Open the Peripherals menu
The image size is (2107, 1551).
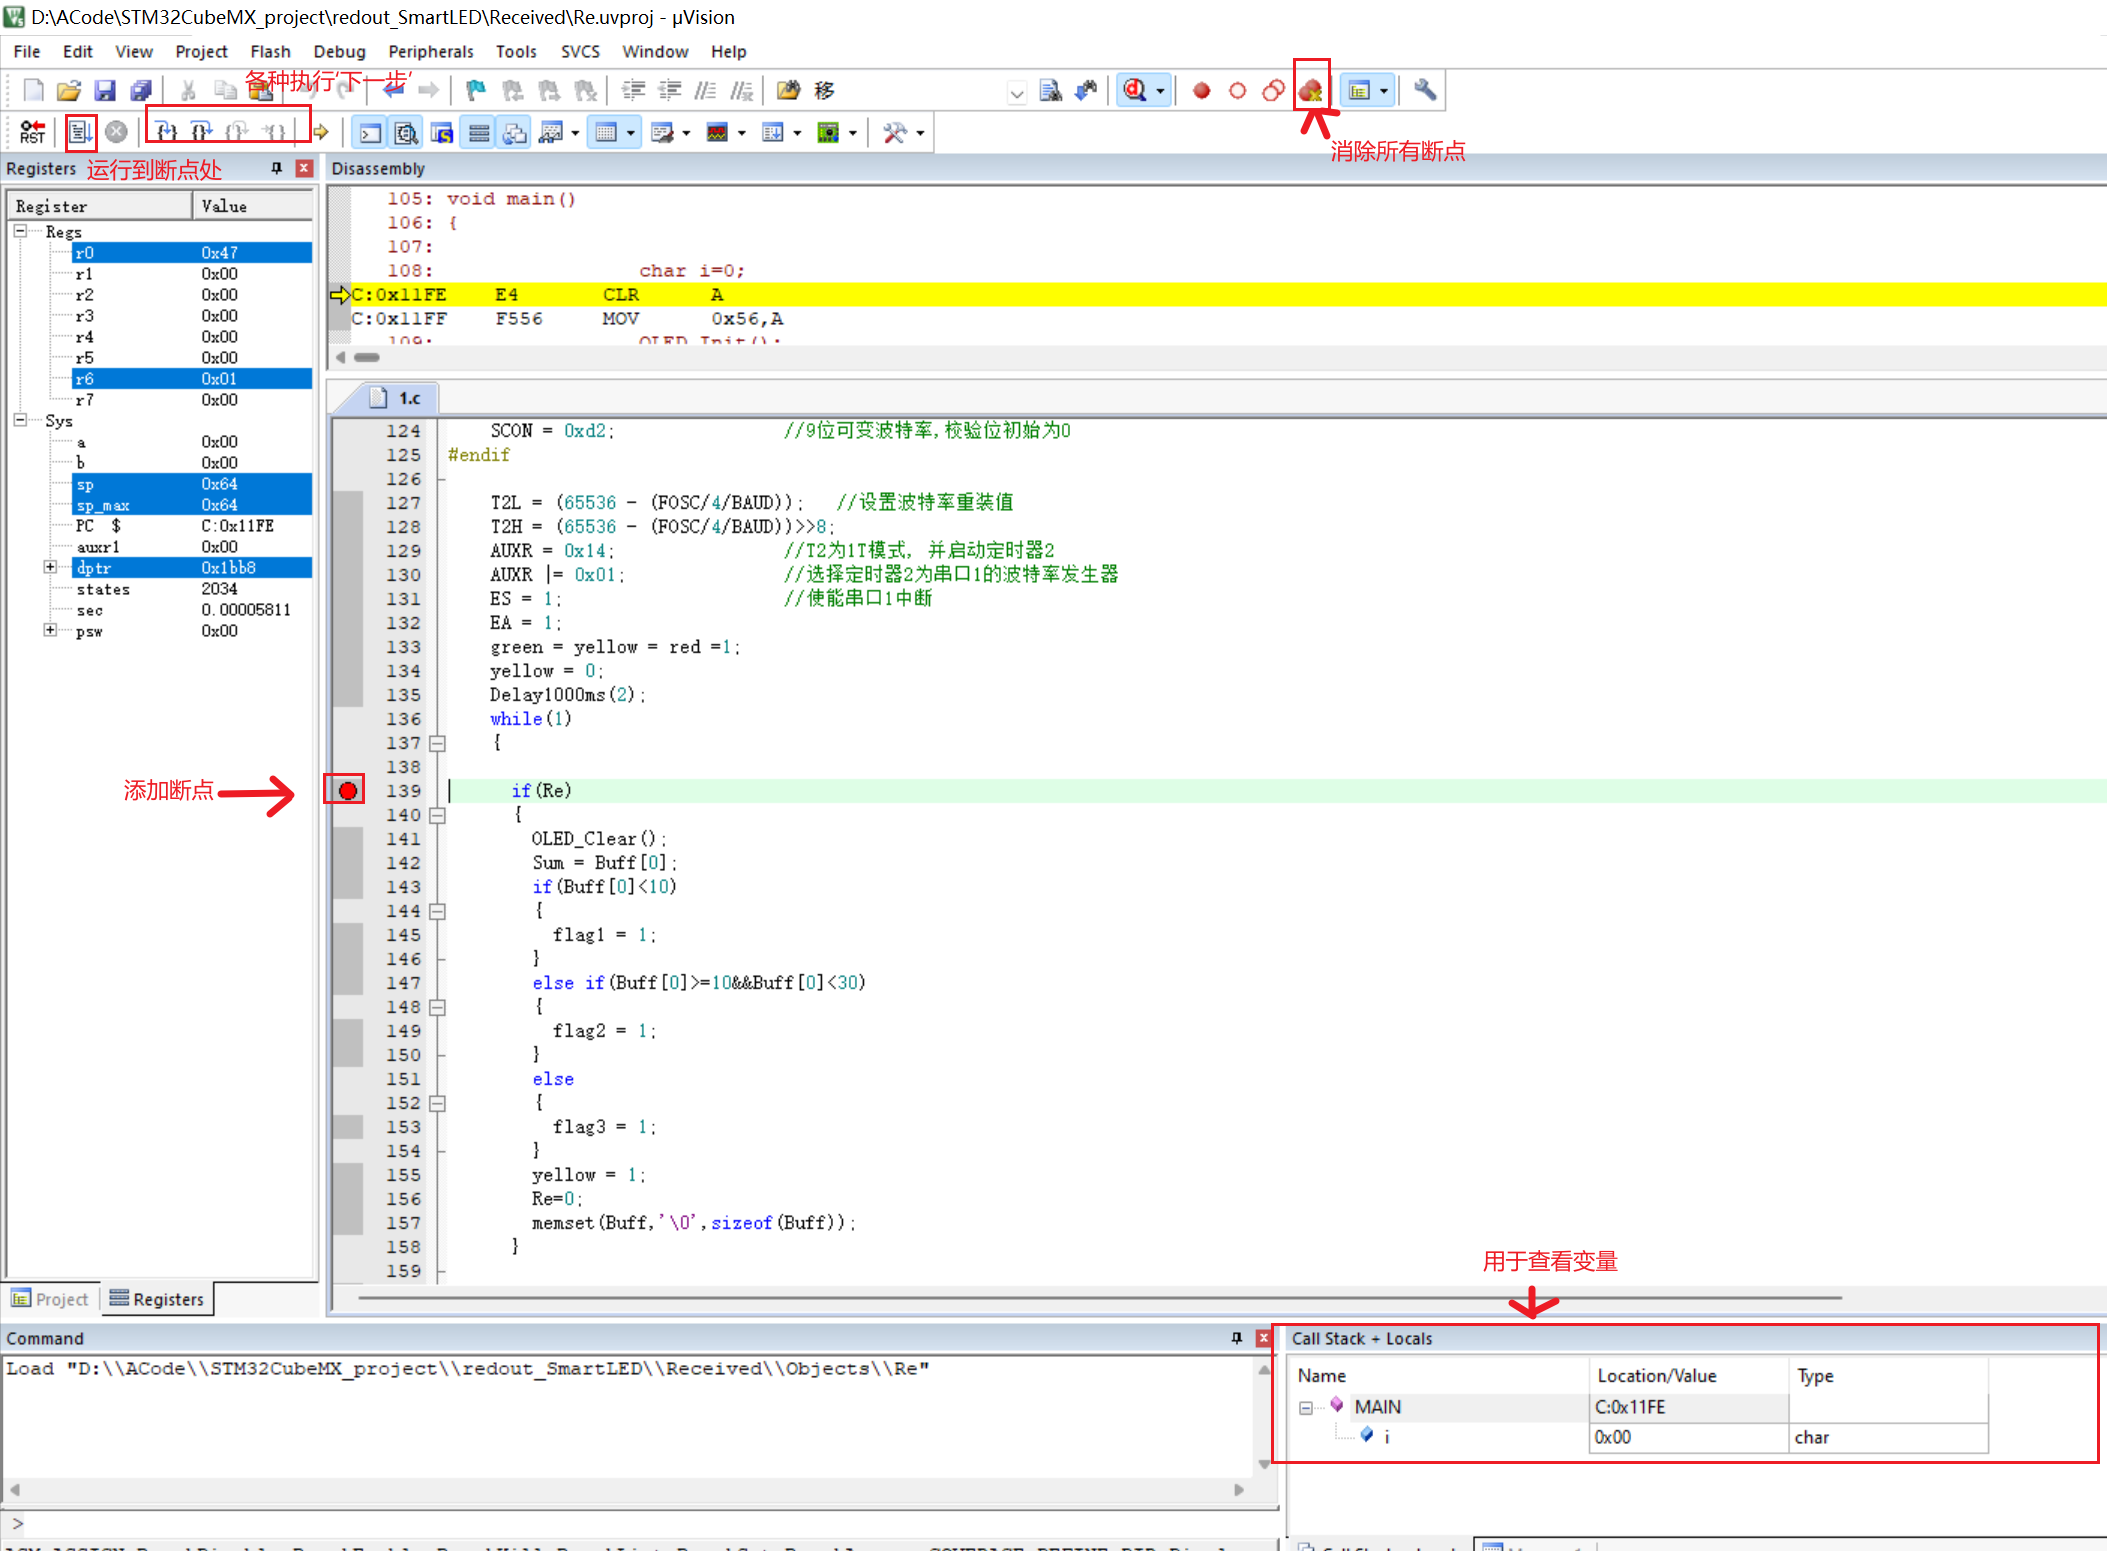(x=430, y=51)
